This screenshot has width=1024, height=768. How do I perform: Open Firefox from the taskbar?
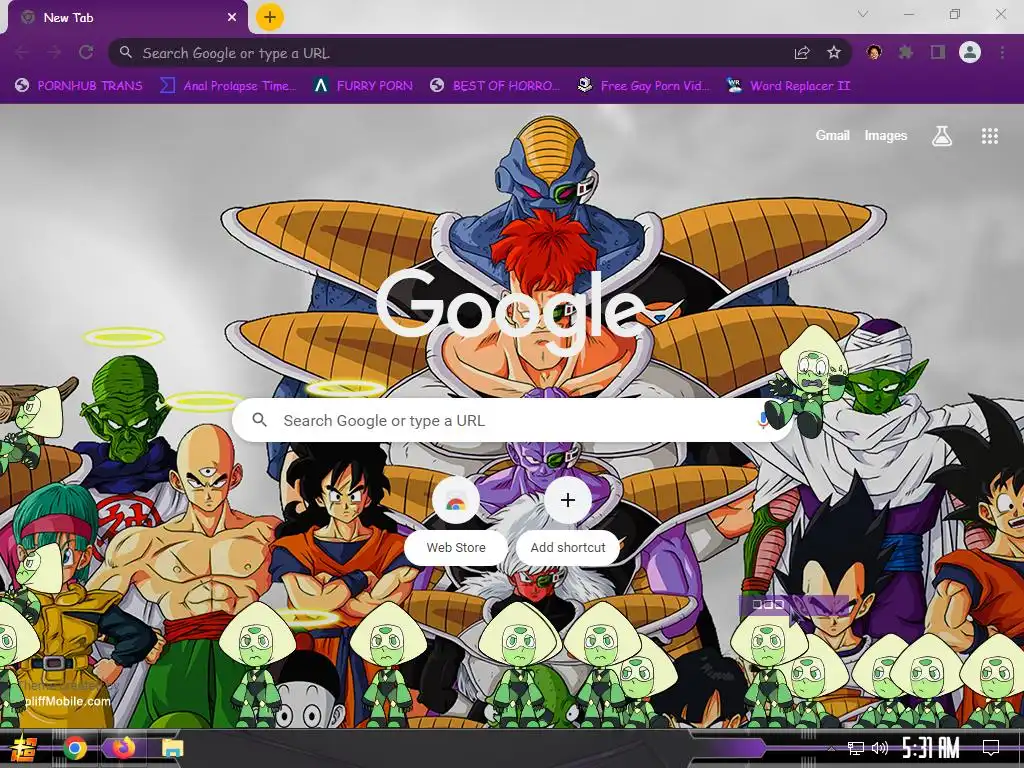[x=123, y=748]
